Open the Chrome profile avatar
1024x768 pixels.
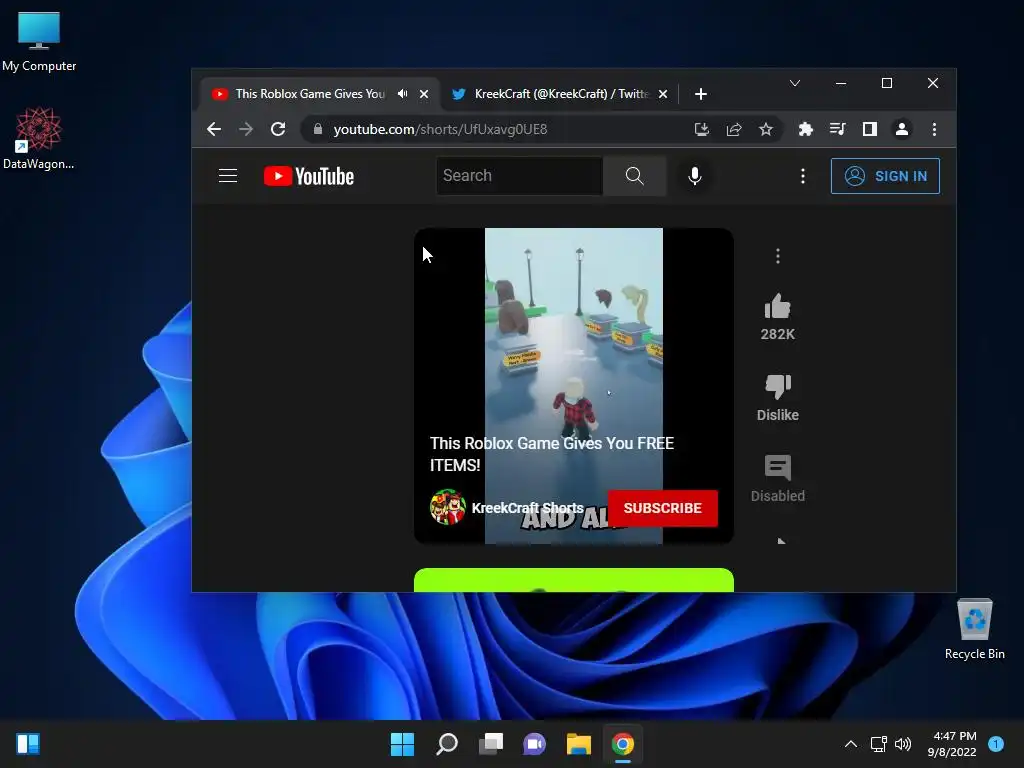click(902, 129)
